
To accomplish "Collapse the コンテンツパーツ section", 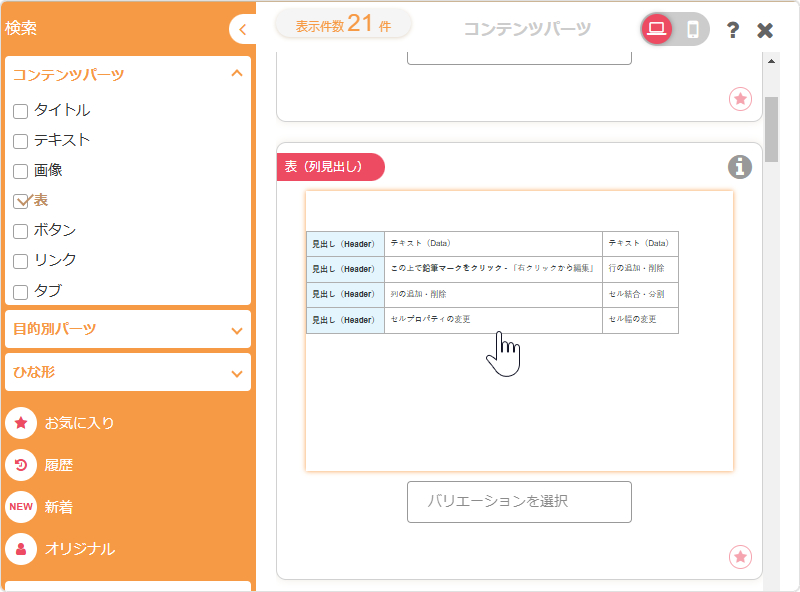I will [236, 74].
